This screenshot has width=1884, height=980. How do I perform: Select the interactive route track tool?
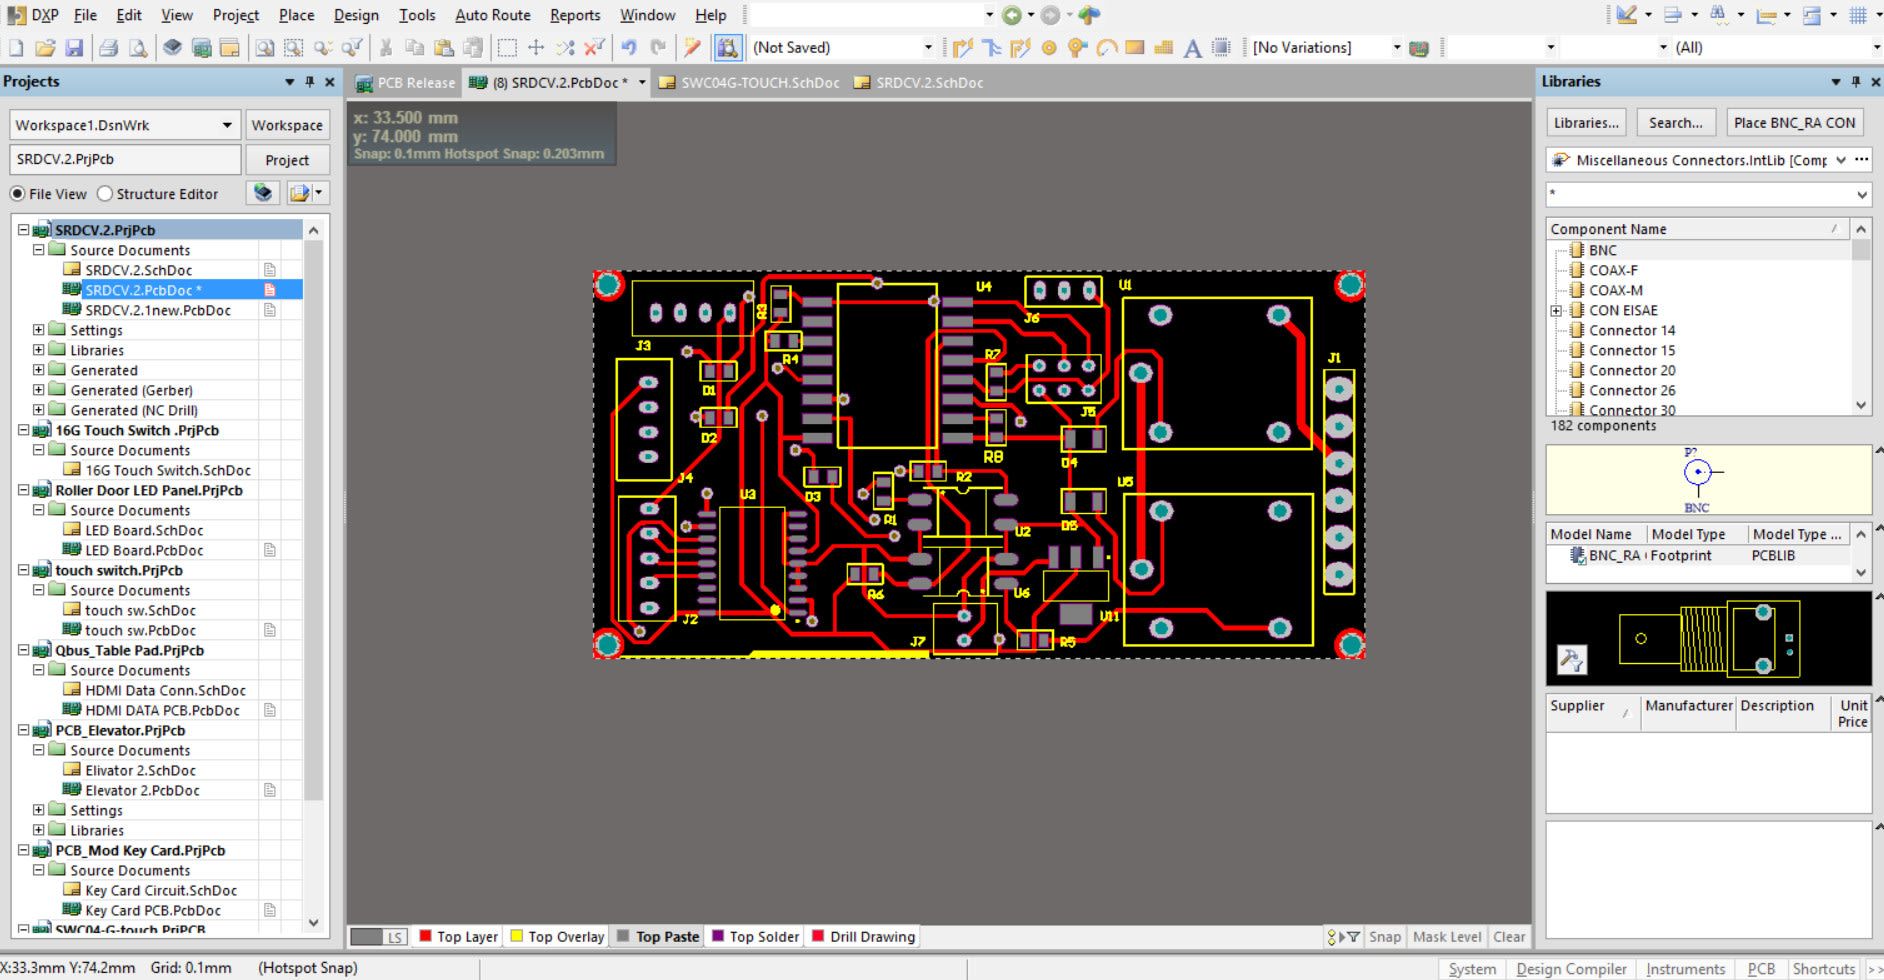coord(963,48)
